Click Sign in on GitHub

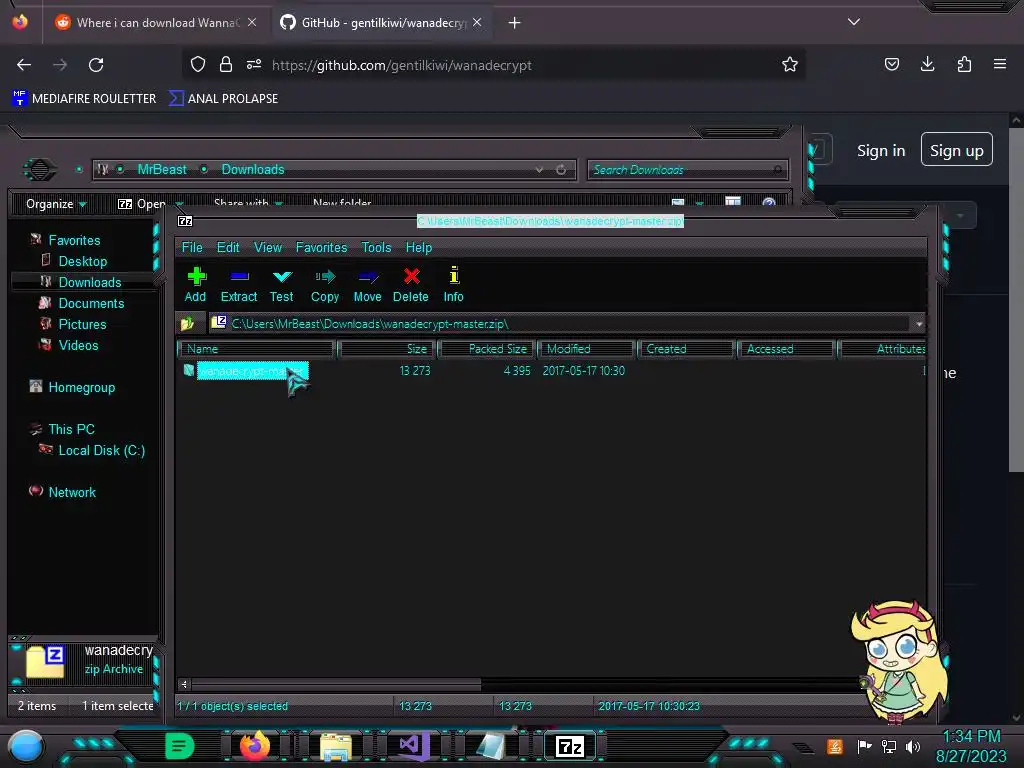pos(881,151)
